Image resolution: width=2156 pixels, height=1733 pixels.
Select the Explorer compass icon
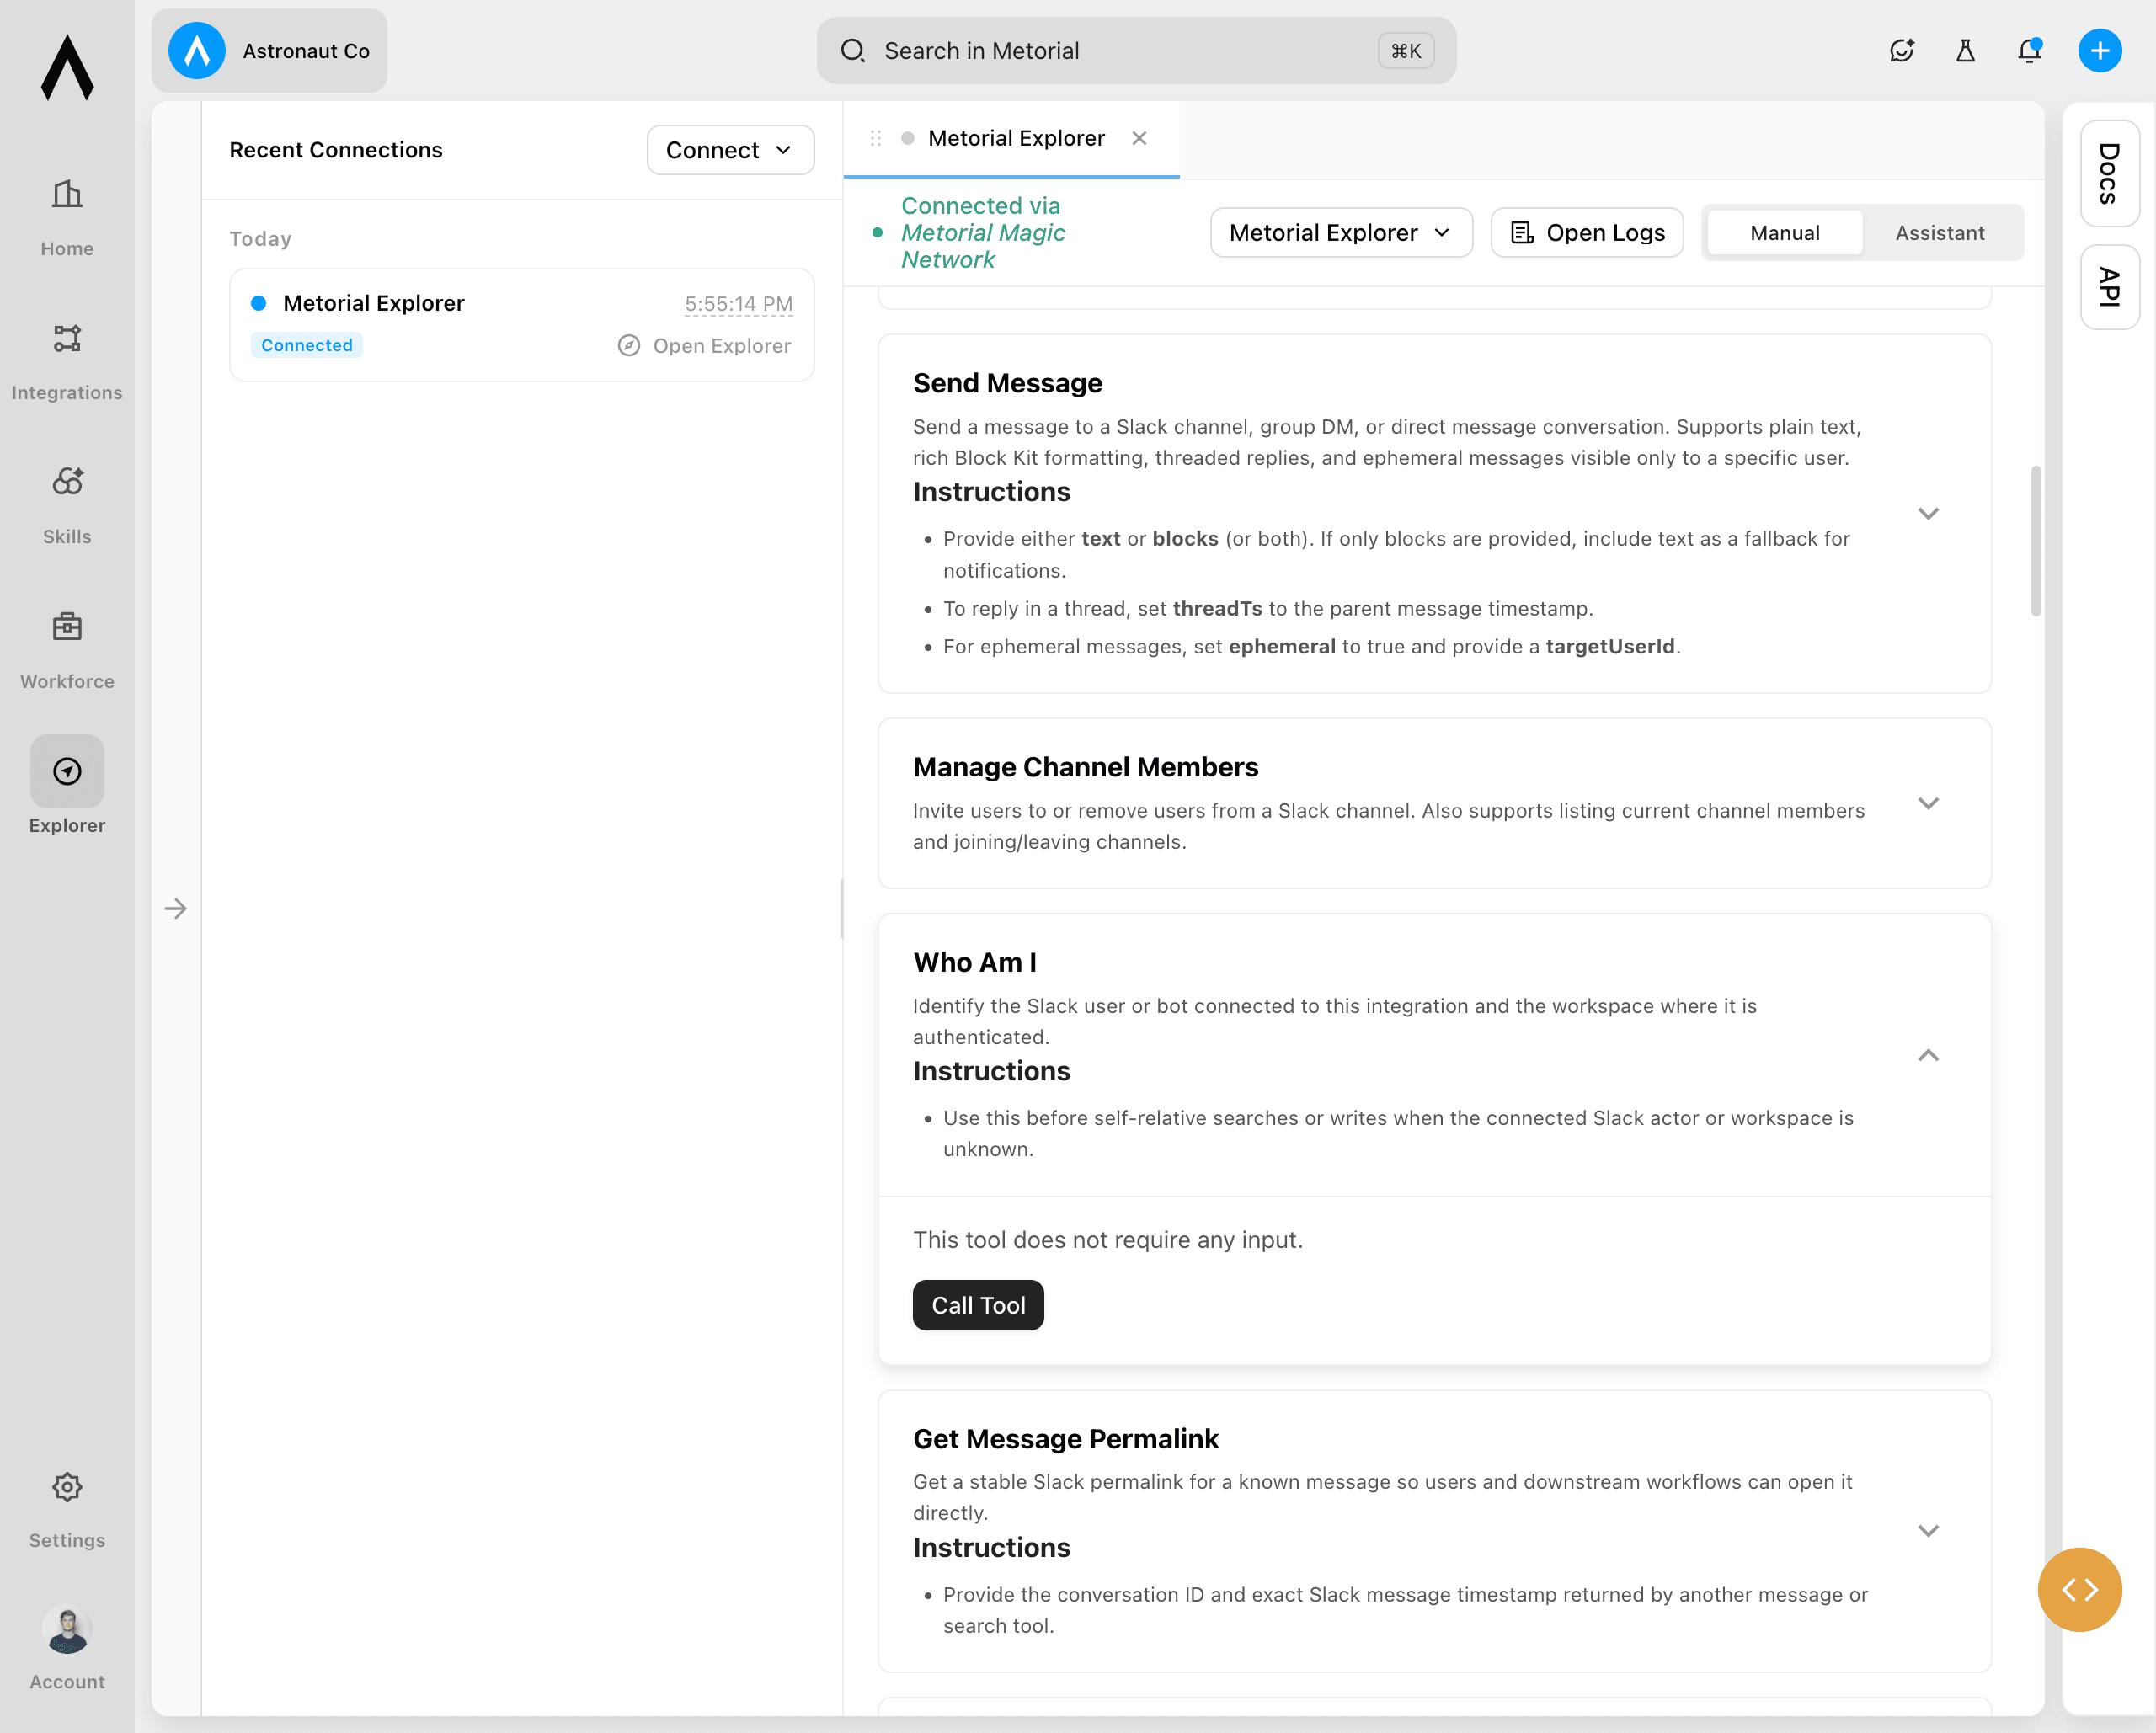[x=67, y=771]
